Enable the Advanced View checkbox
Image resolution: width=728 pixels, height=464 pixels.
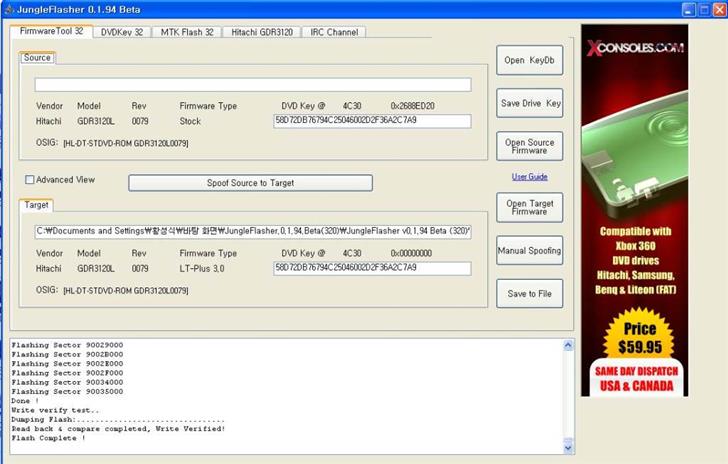point(30,180)
